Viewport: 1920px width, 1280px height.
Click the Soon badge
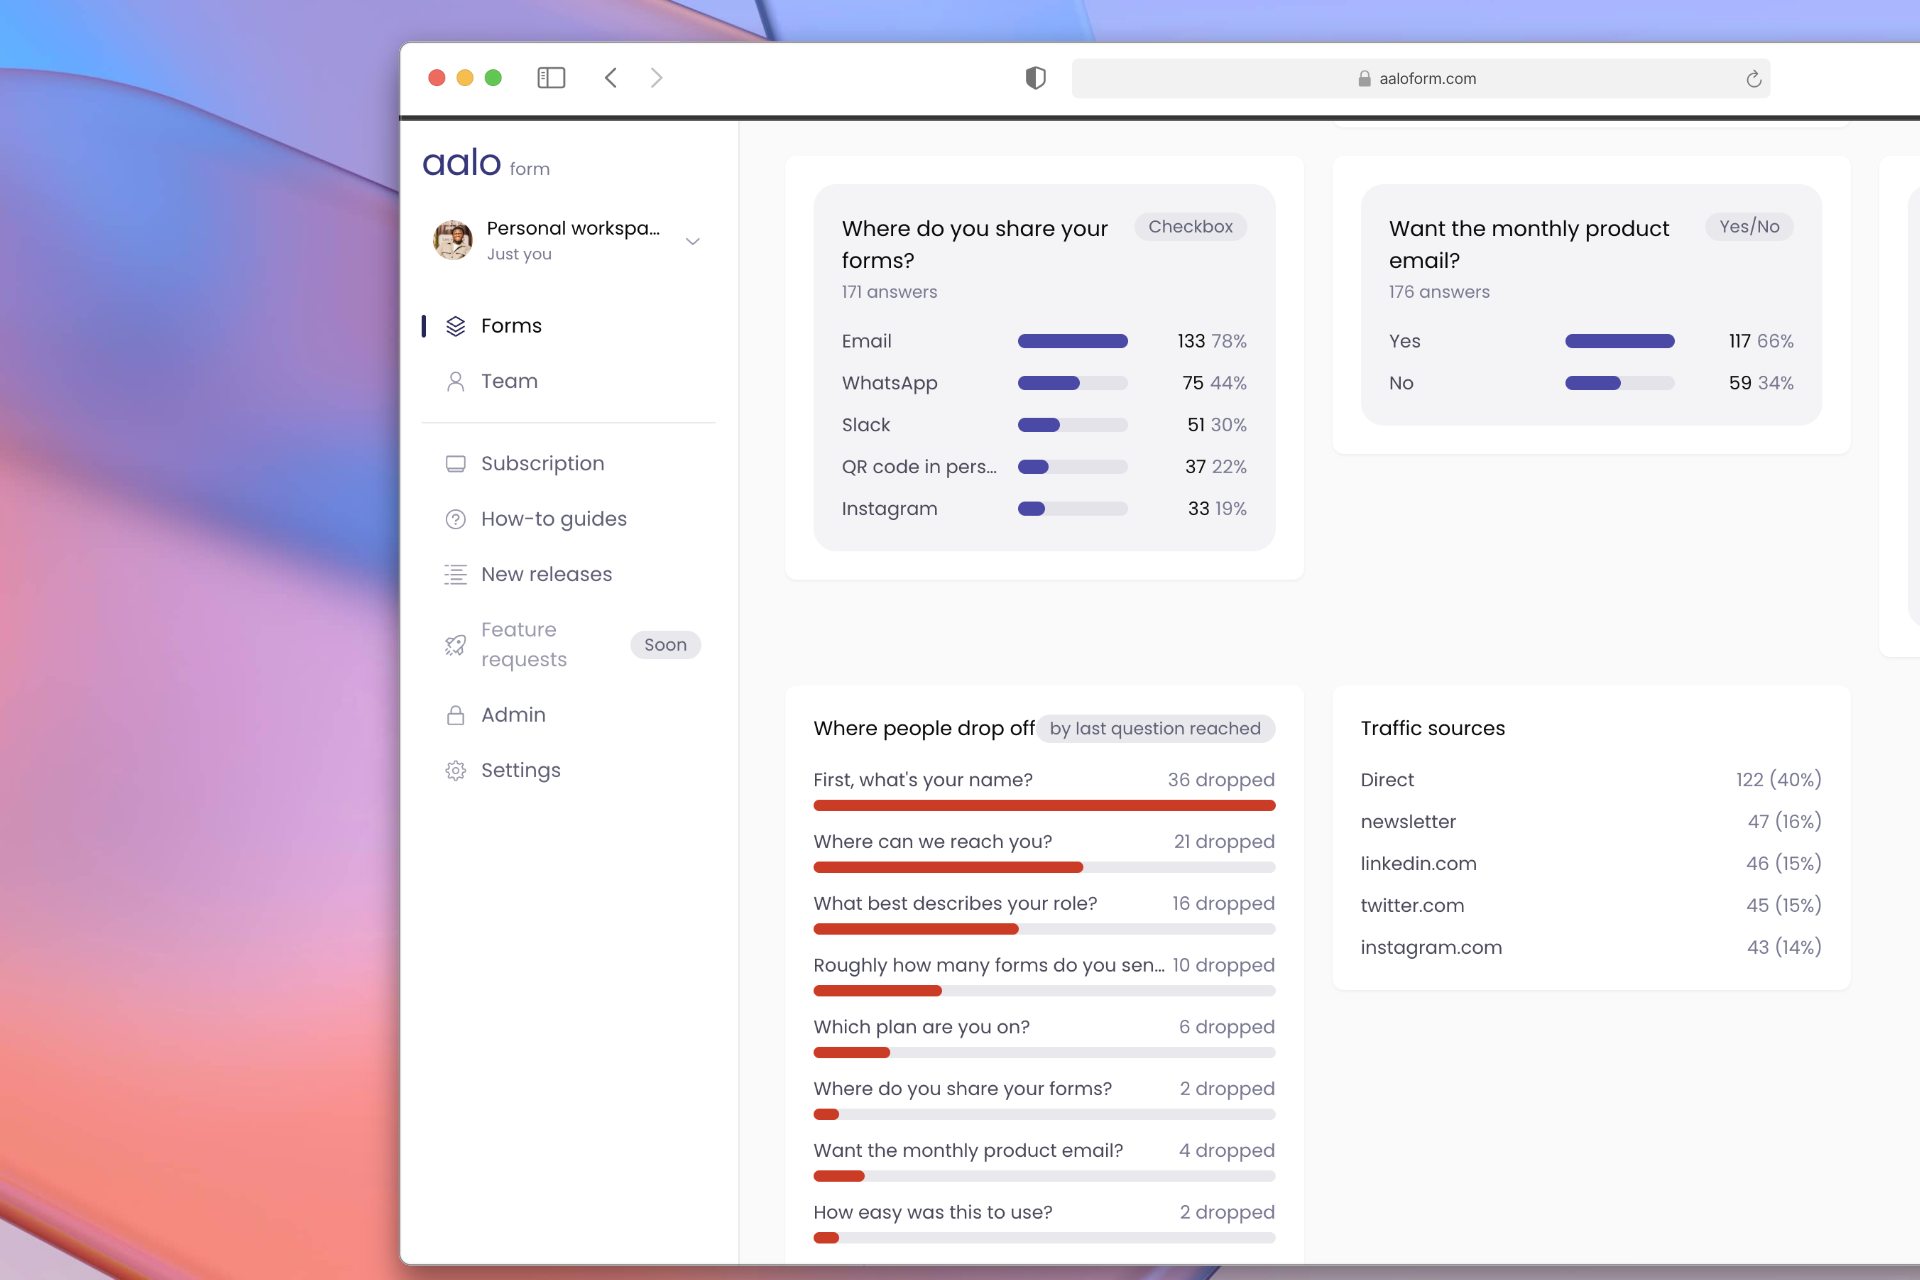[x=665, y=645]
